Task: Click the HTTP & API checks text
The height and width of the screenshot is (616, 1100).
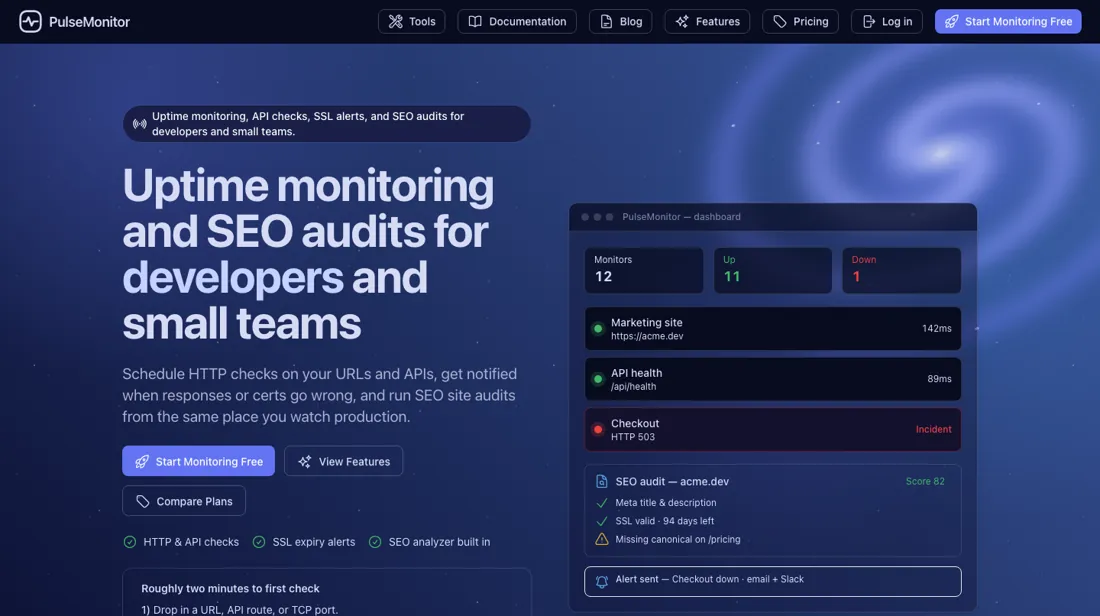Action: (191, 542)
